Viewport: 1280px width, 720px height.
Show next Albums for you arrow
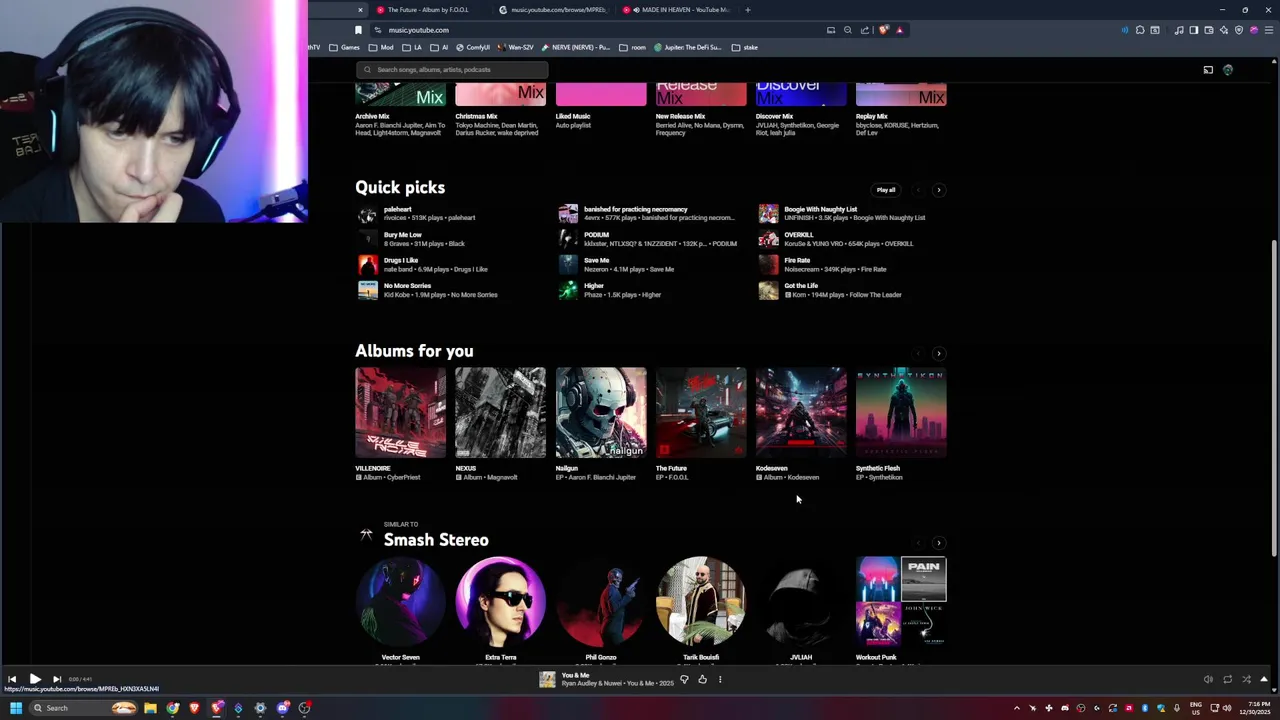(938, 353)
